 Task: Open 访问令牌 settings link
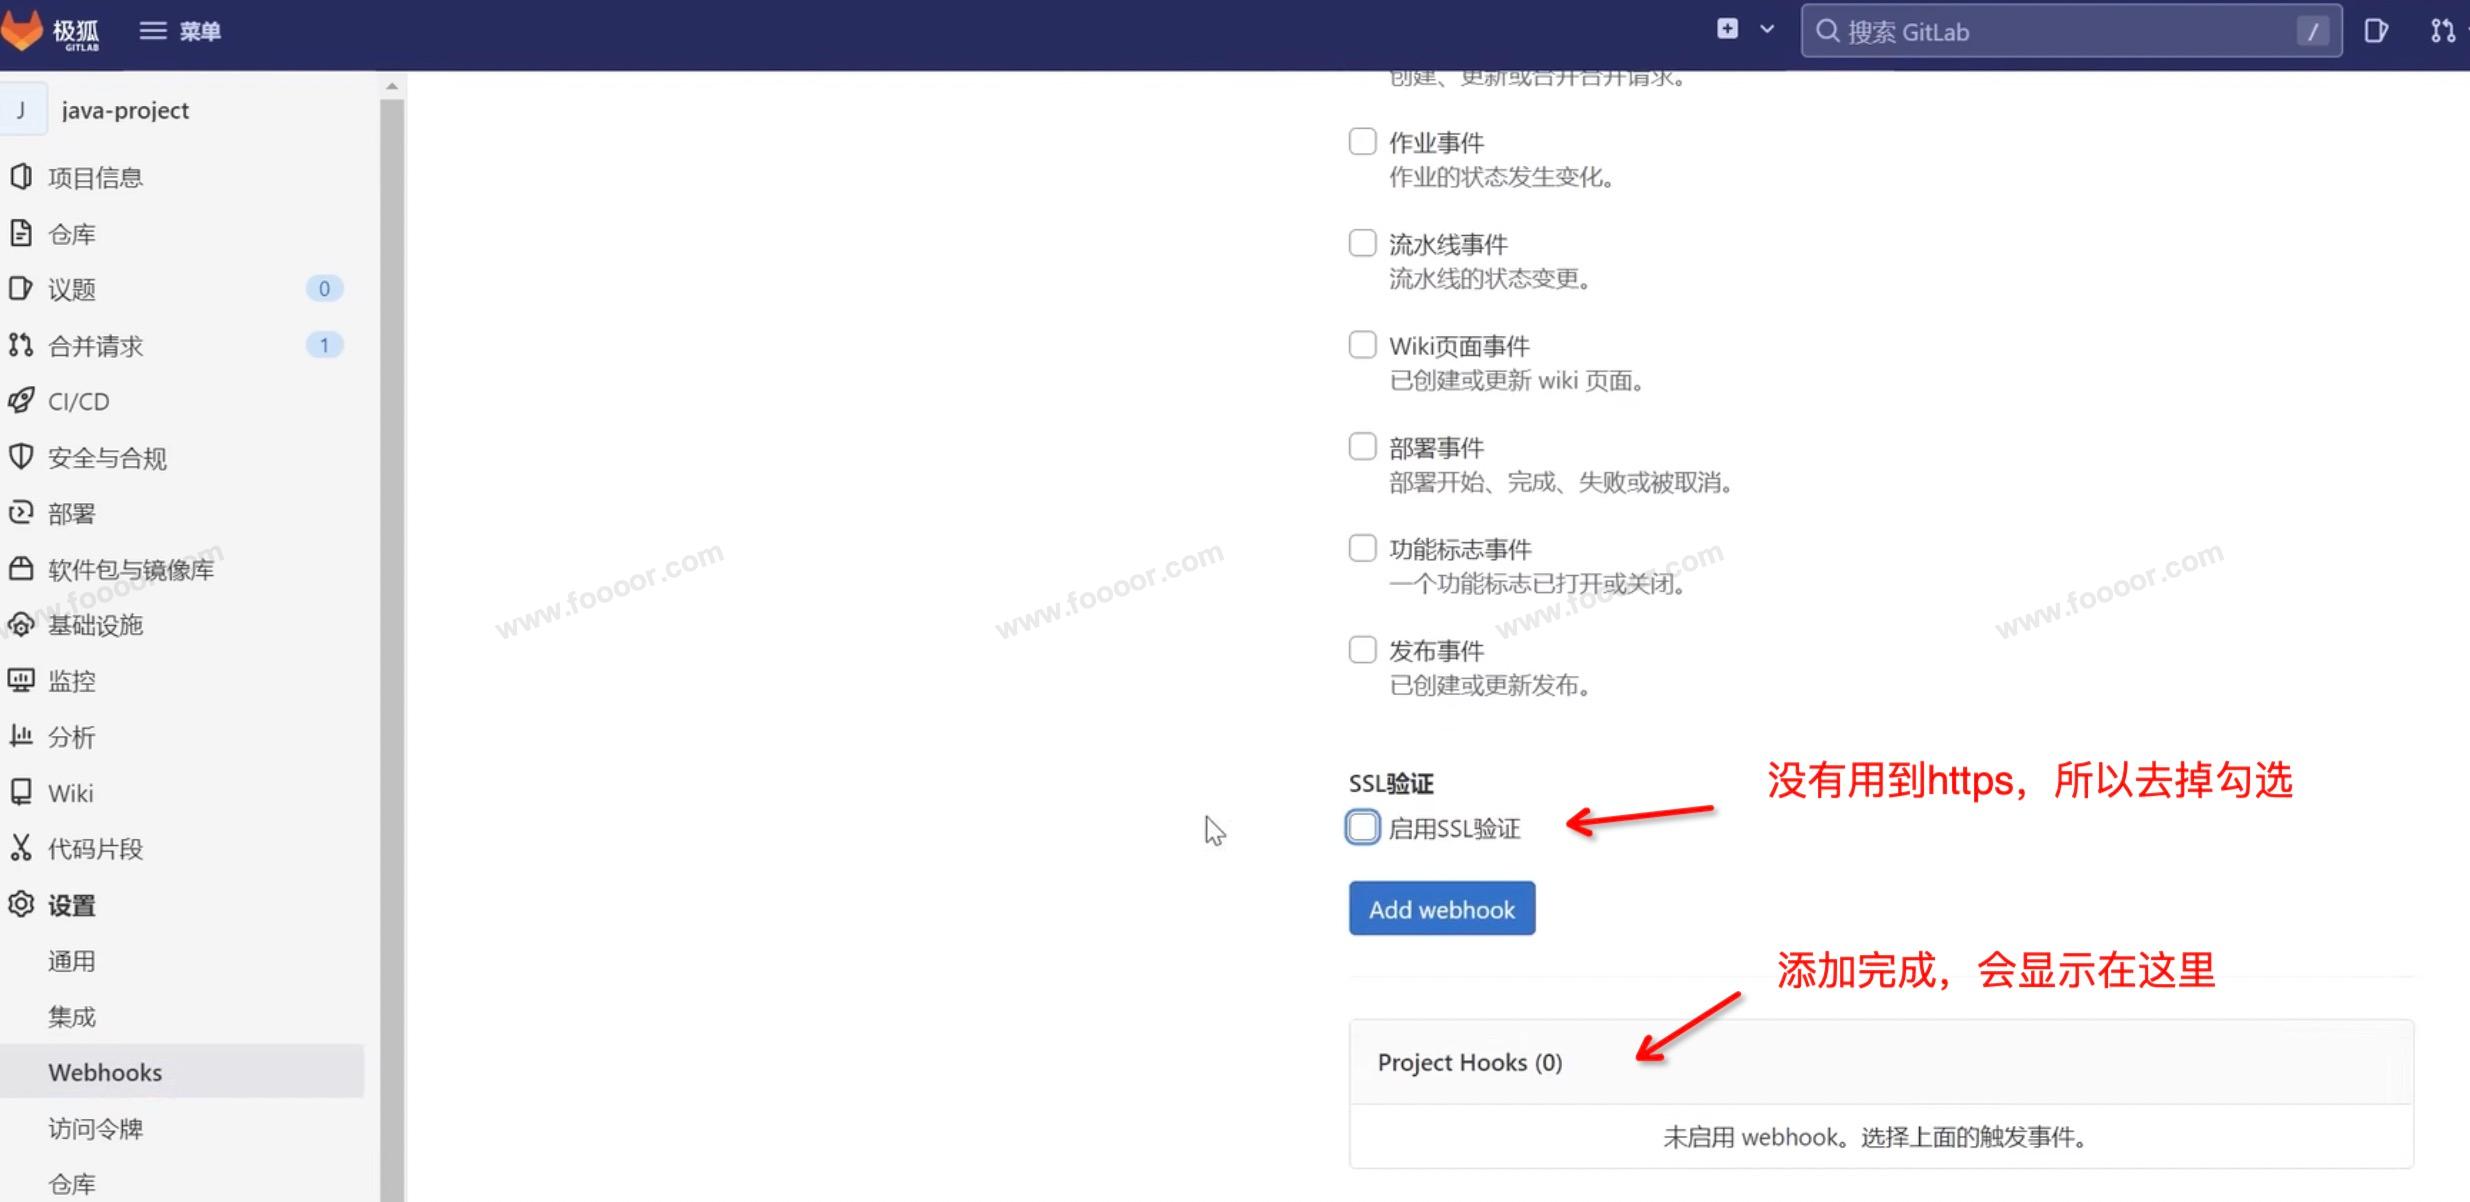coord(95,1129)
